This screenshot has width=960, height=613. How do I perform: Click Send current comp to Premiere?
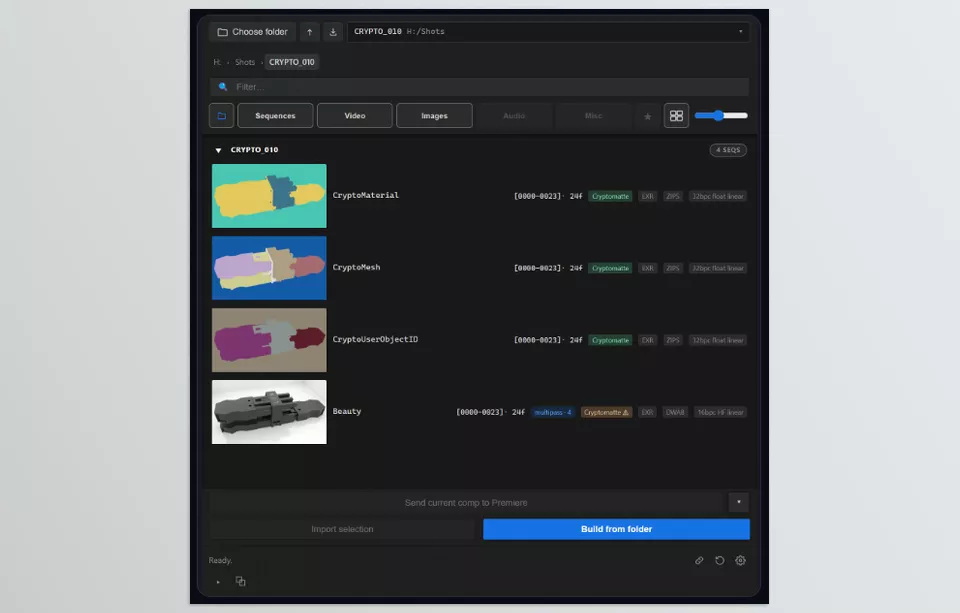(466, 503)
